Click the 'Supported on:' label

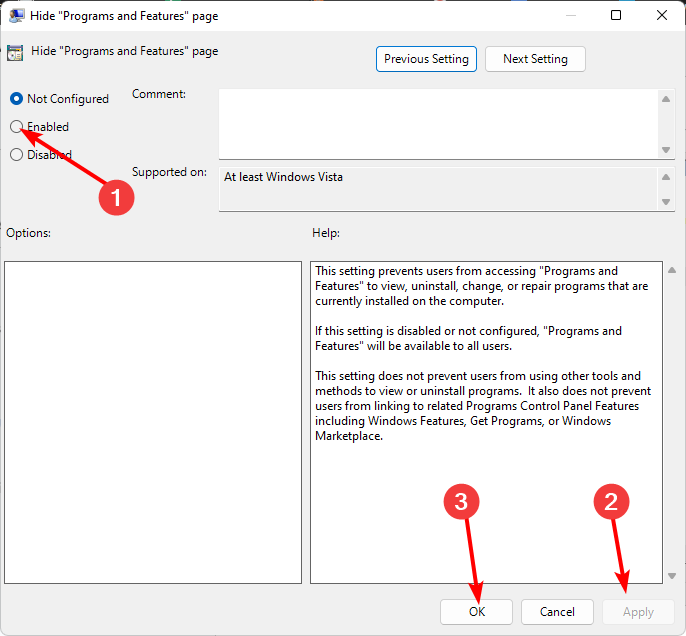[x=169, y=172]
